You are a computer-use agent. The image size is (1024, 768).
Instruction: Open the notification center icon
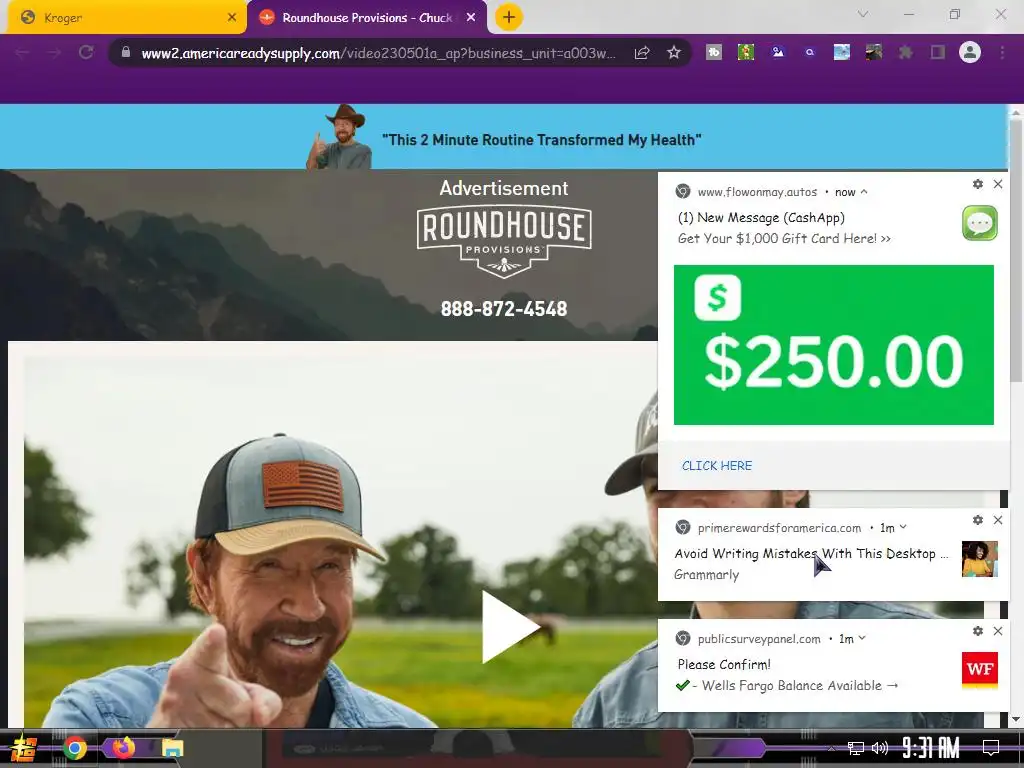pos(991,748)
